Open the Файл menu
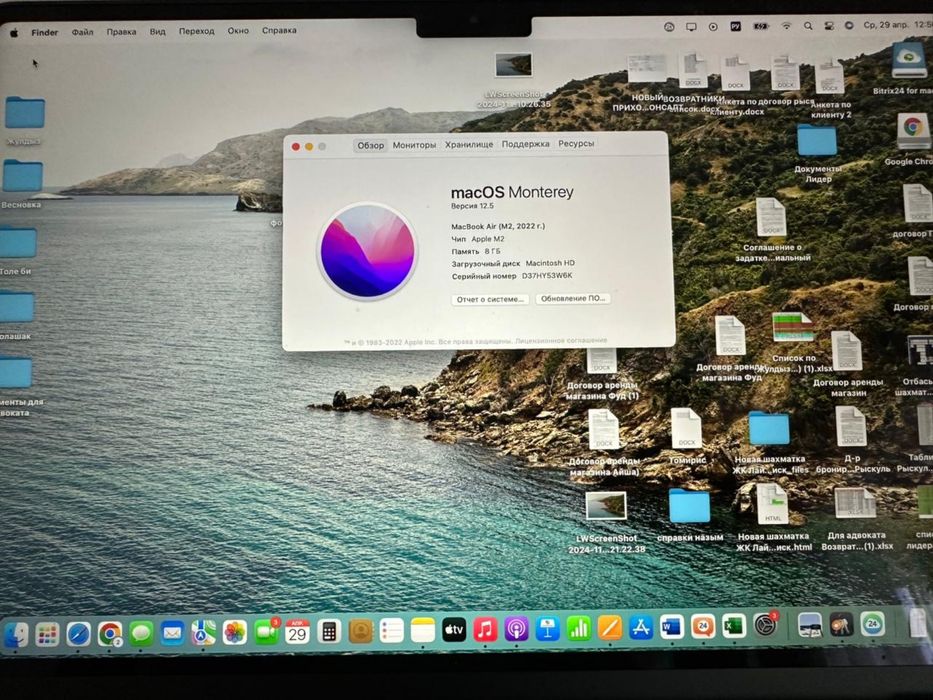The image size is (933, 700). [x=83, y=32]
